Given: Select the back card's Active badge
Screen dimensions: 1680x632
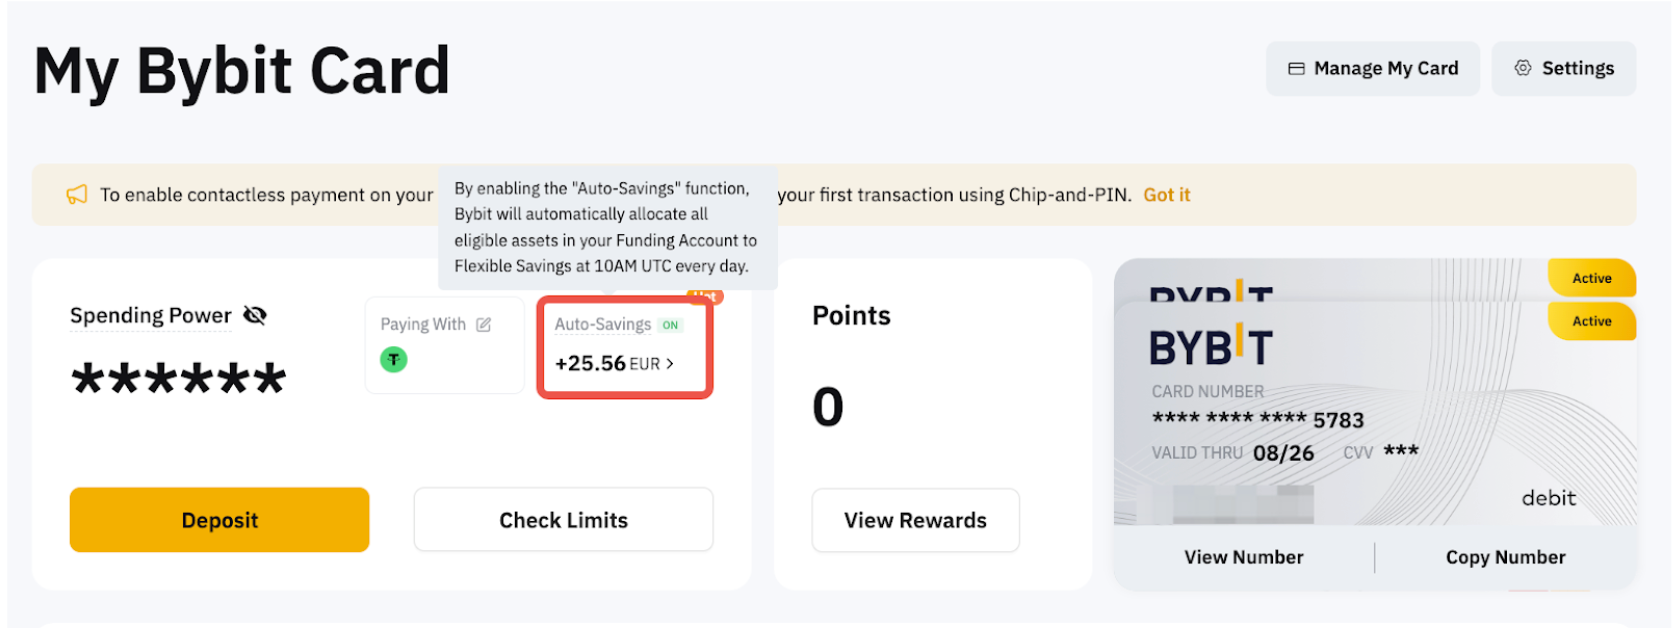Looking at the screenshot, I should click(1591, 278).
